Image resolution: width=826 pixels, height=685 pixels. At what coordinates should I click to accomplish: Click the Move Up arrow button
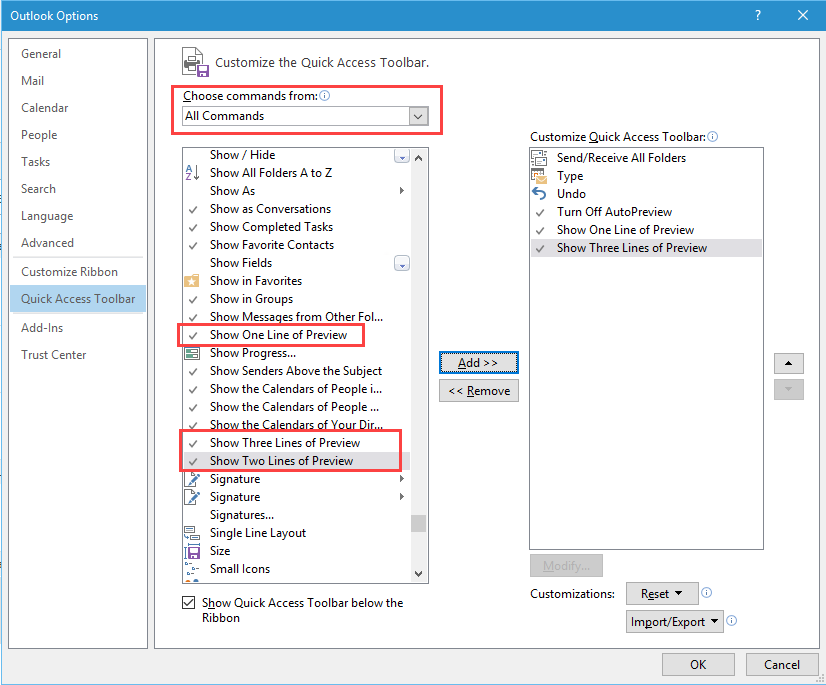point(788,363)
